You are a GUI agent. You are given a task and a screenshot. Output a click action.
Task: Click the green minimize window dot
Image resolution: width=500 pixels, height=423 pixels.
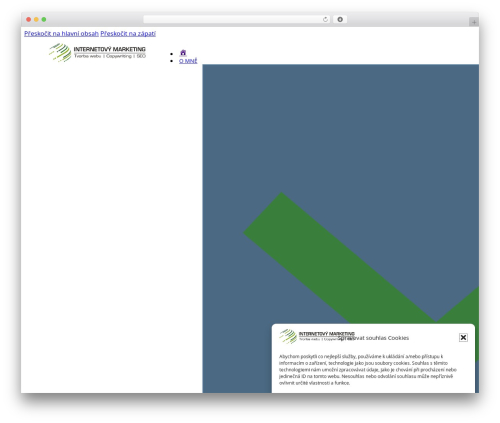pyautogui.click(x=44, y=19)
